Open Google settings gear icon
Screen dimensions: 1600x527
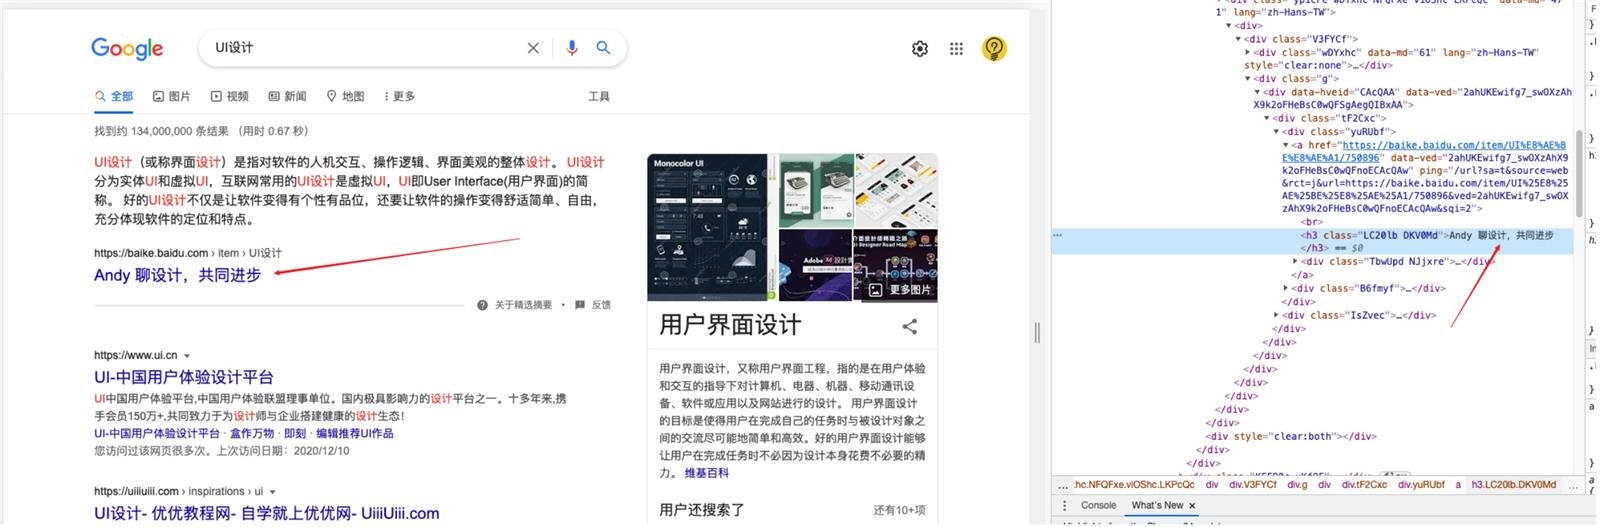(920, 48)
